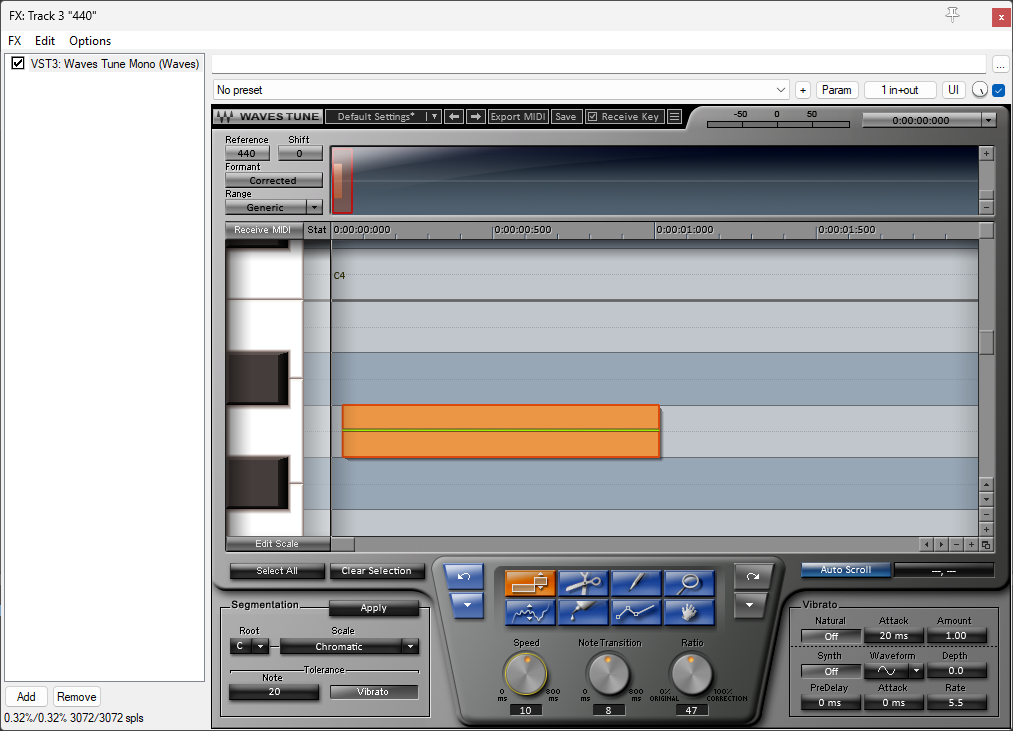Image resolution: width=1013 pixels, height=731 pixels.
Task: Open the No preset dropdown
Action: [501, 90]
